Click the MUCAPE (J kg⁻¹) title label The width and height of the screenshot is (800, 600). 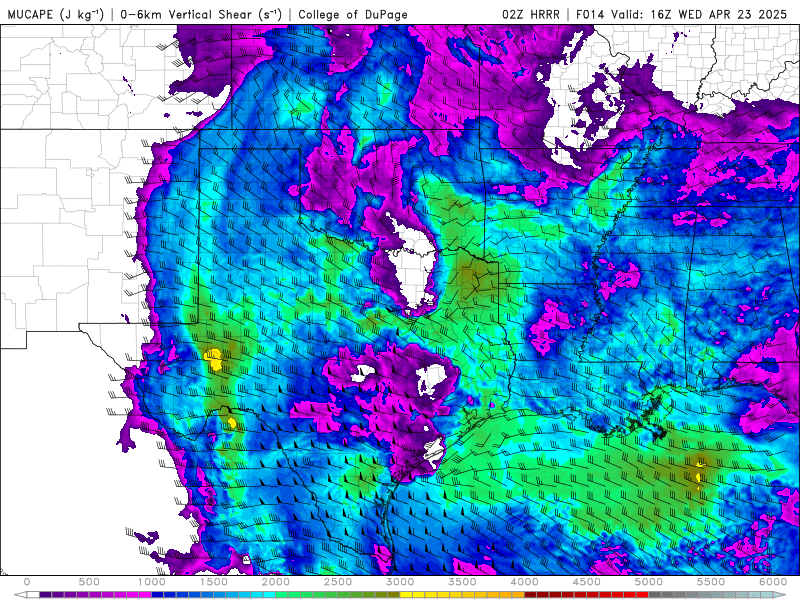[x=56, y=14]
